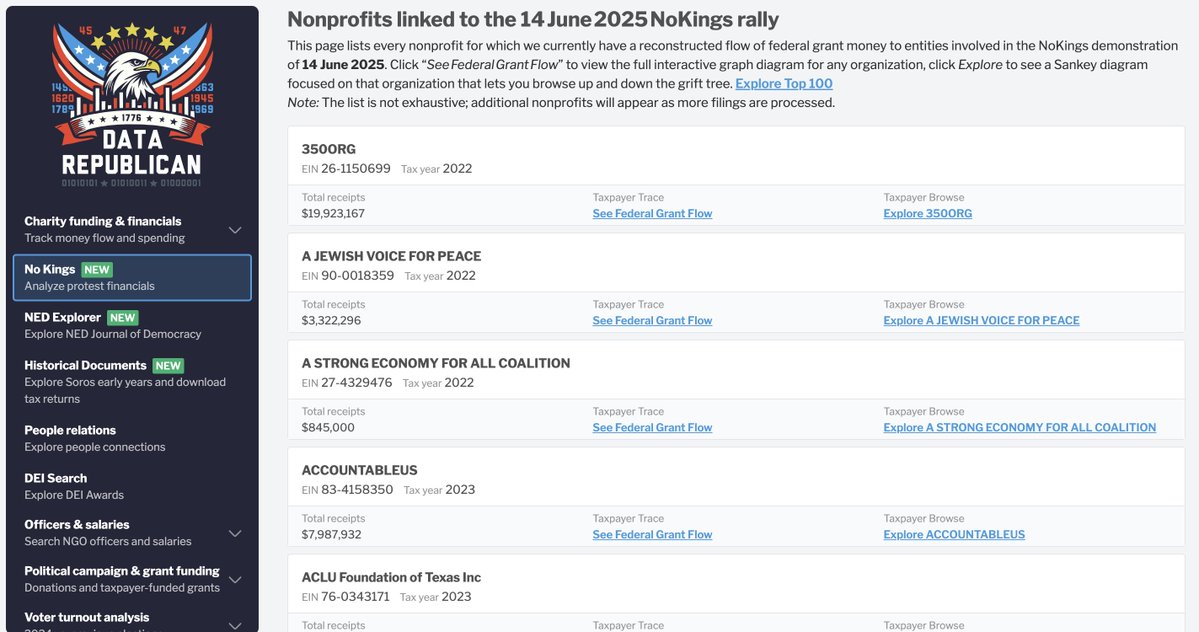Click the A JEWISH VOICE FOR PEACE heading

click(392, 256)
